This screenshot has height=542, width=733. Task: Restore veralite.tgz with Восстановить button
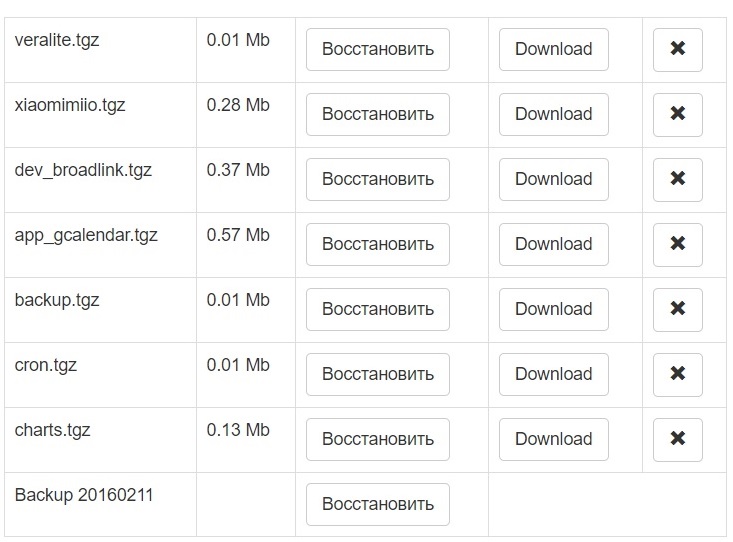coord(377,49)
